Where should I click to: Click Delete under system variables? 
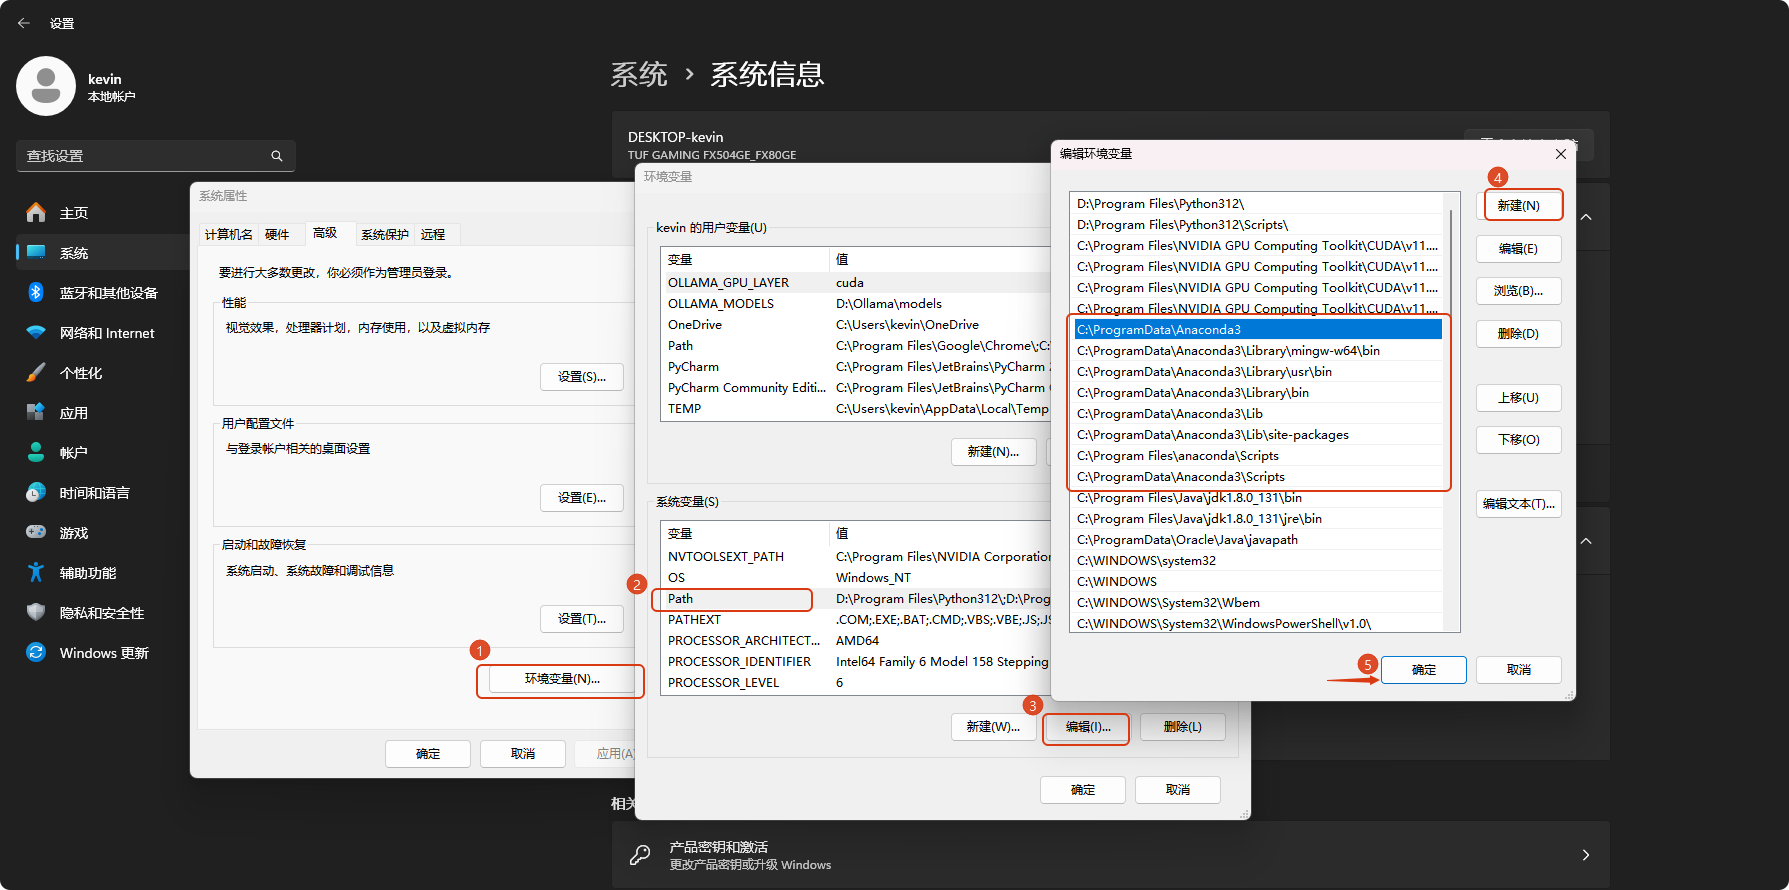pyautogui.click(x=1182, y=727)
